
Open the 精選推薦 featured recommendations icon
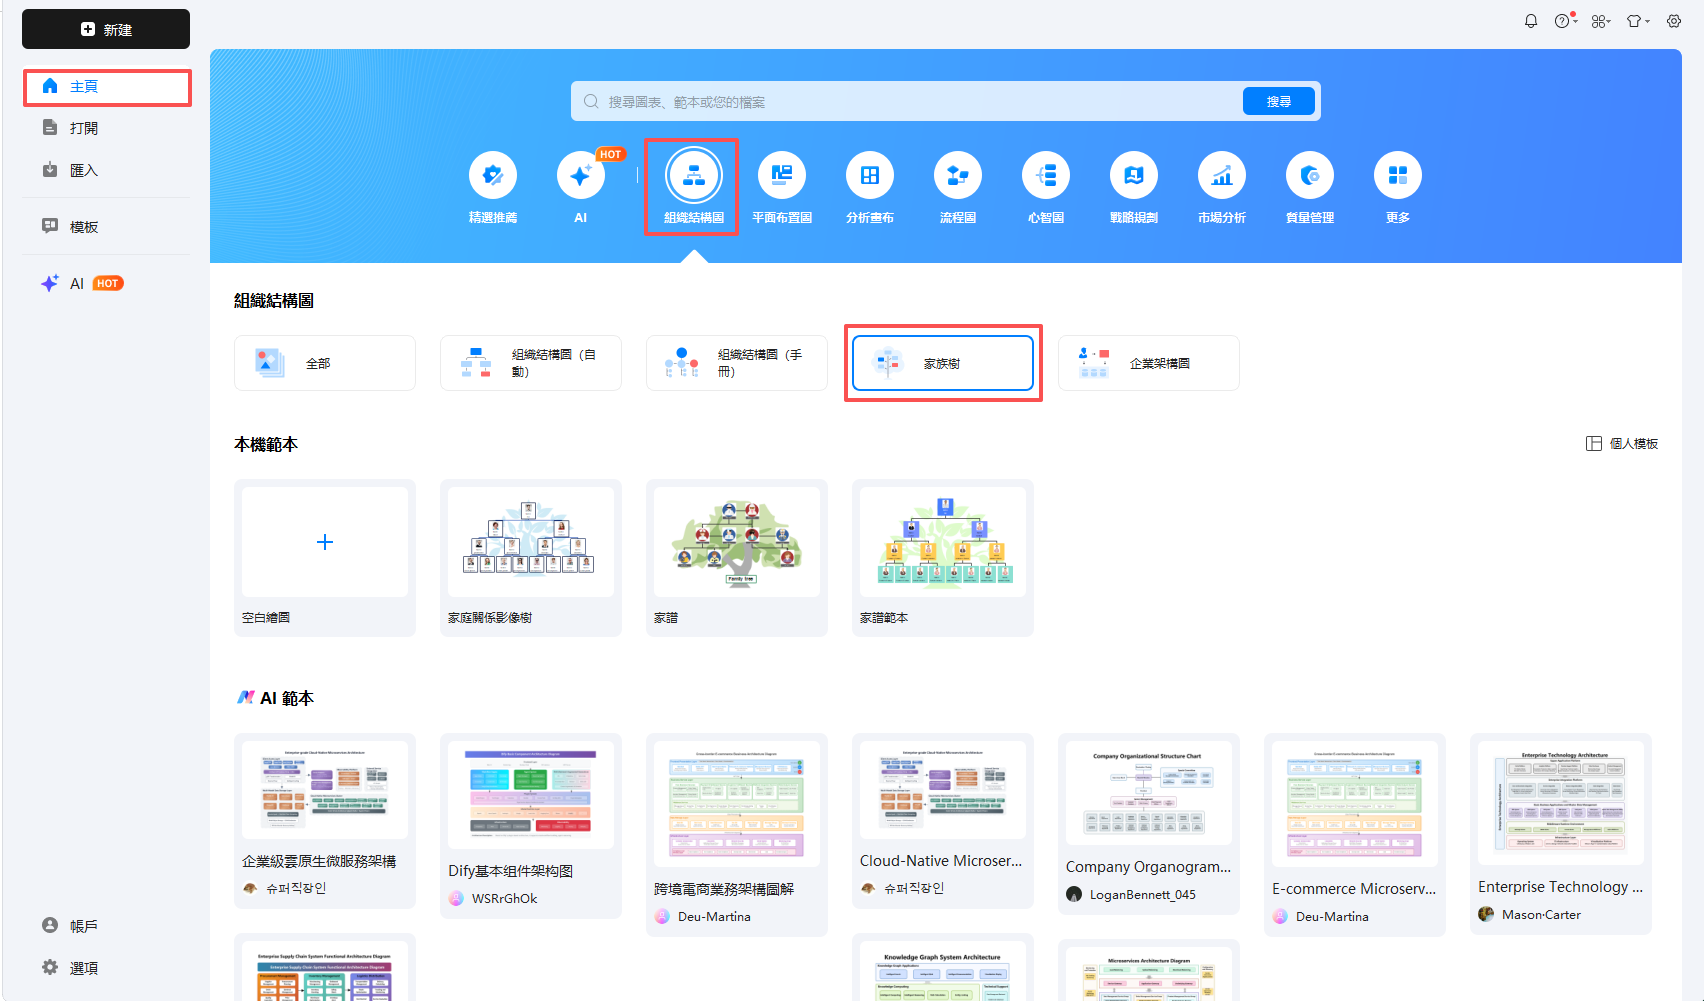pos(493,187)
